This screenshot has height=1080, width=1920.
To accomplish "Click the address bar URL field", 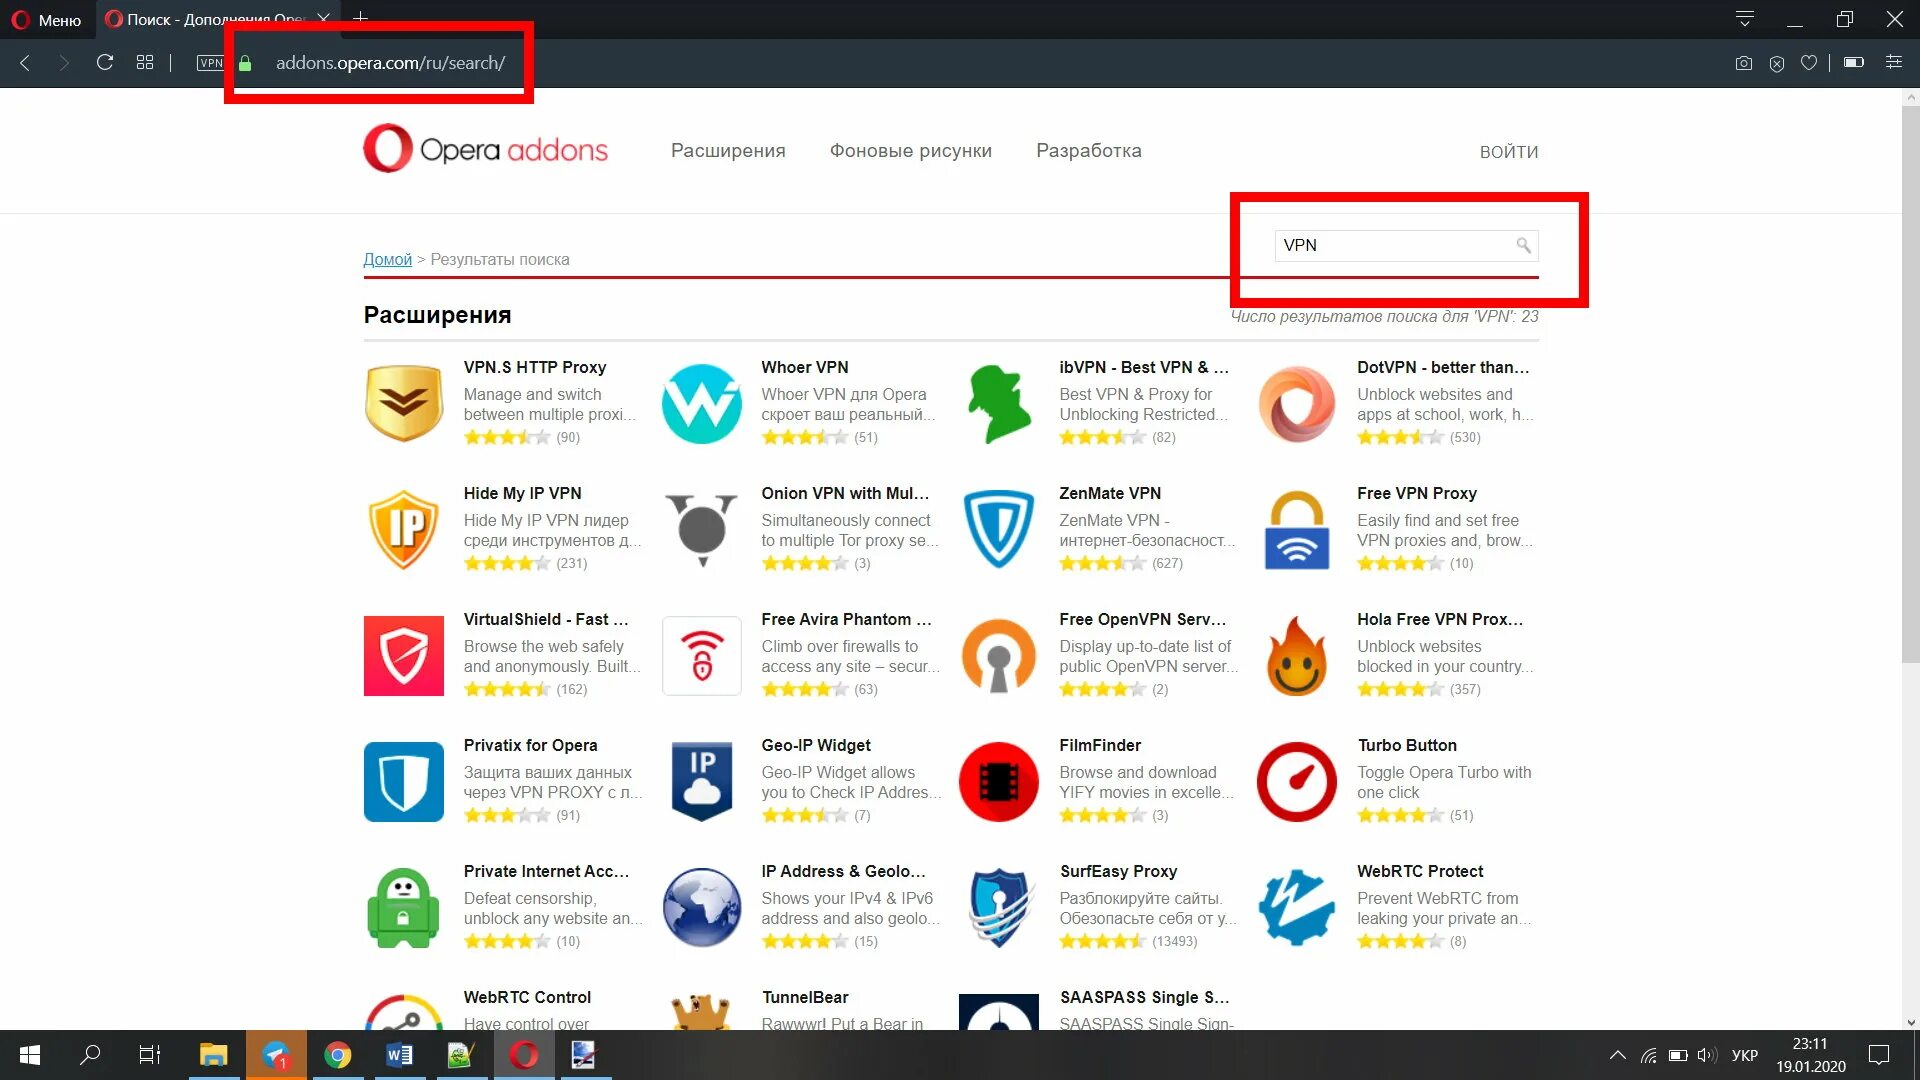I will point(388,62).
